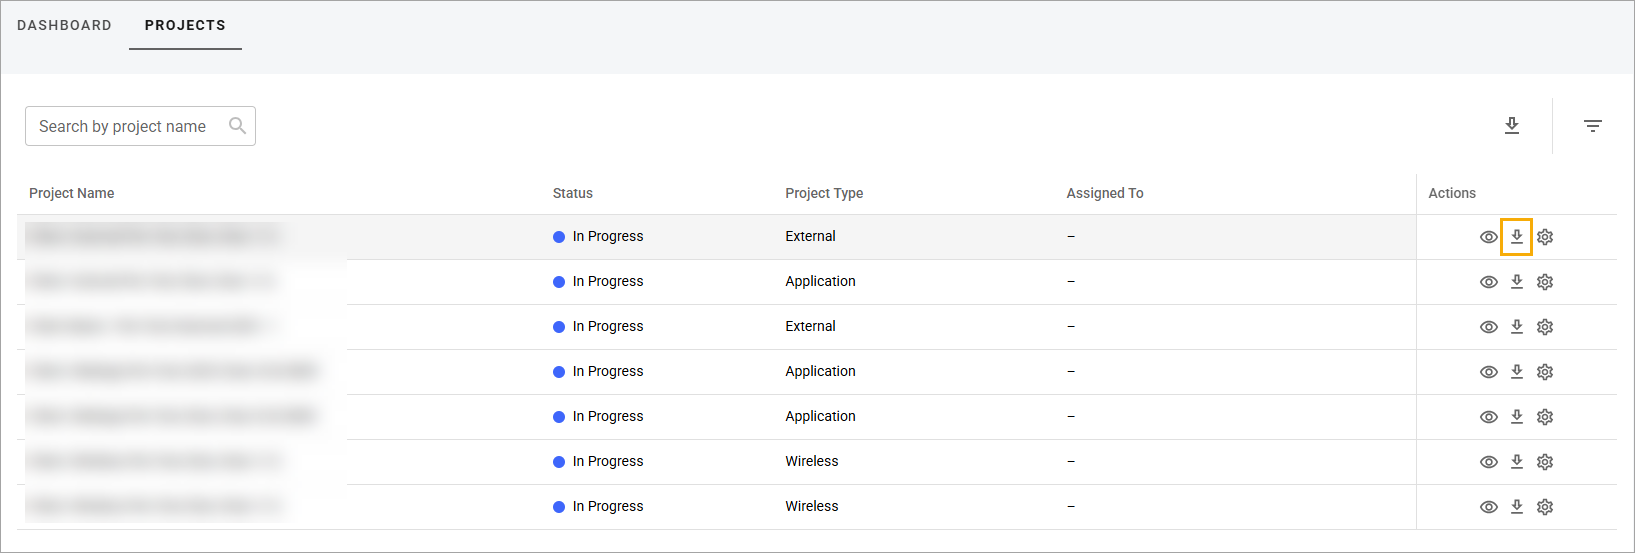Image resolution: width=1635 pixels, height=553 pixels.
Task: Open settings gear for first External row
Action: point(1545,237)
